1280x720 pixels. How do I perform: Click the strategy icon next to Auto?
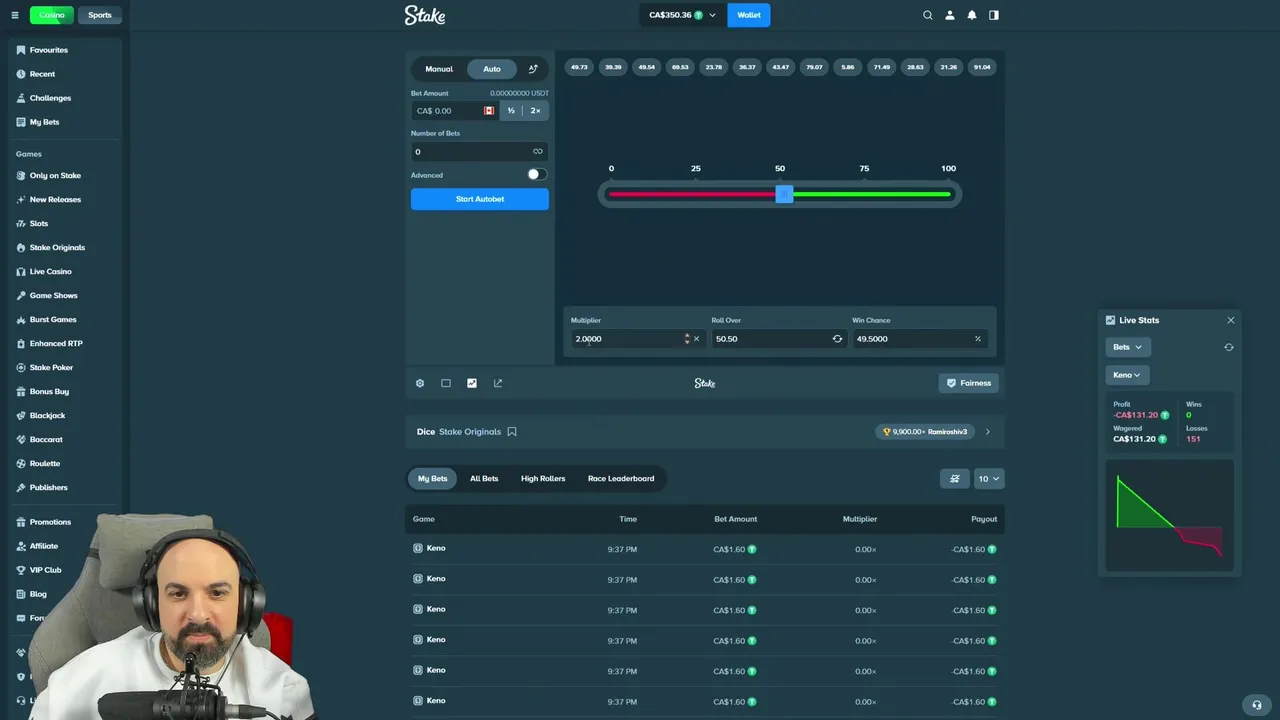coord(533,69)
